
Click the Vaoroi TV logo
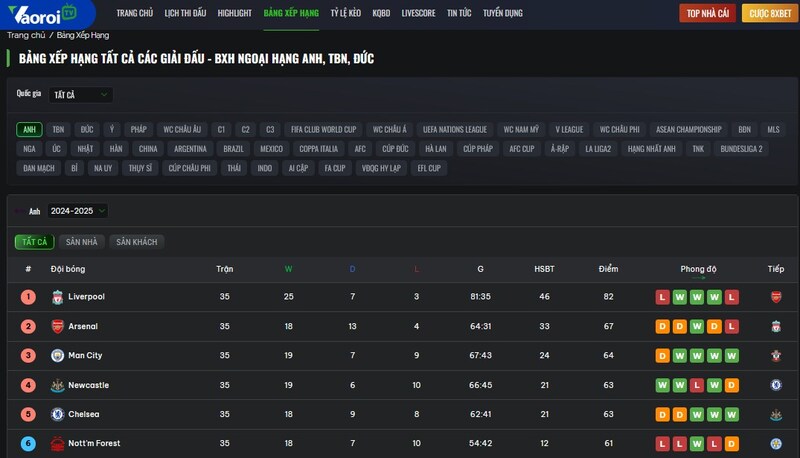pyautogui.click(x=43, y=14)
